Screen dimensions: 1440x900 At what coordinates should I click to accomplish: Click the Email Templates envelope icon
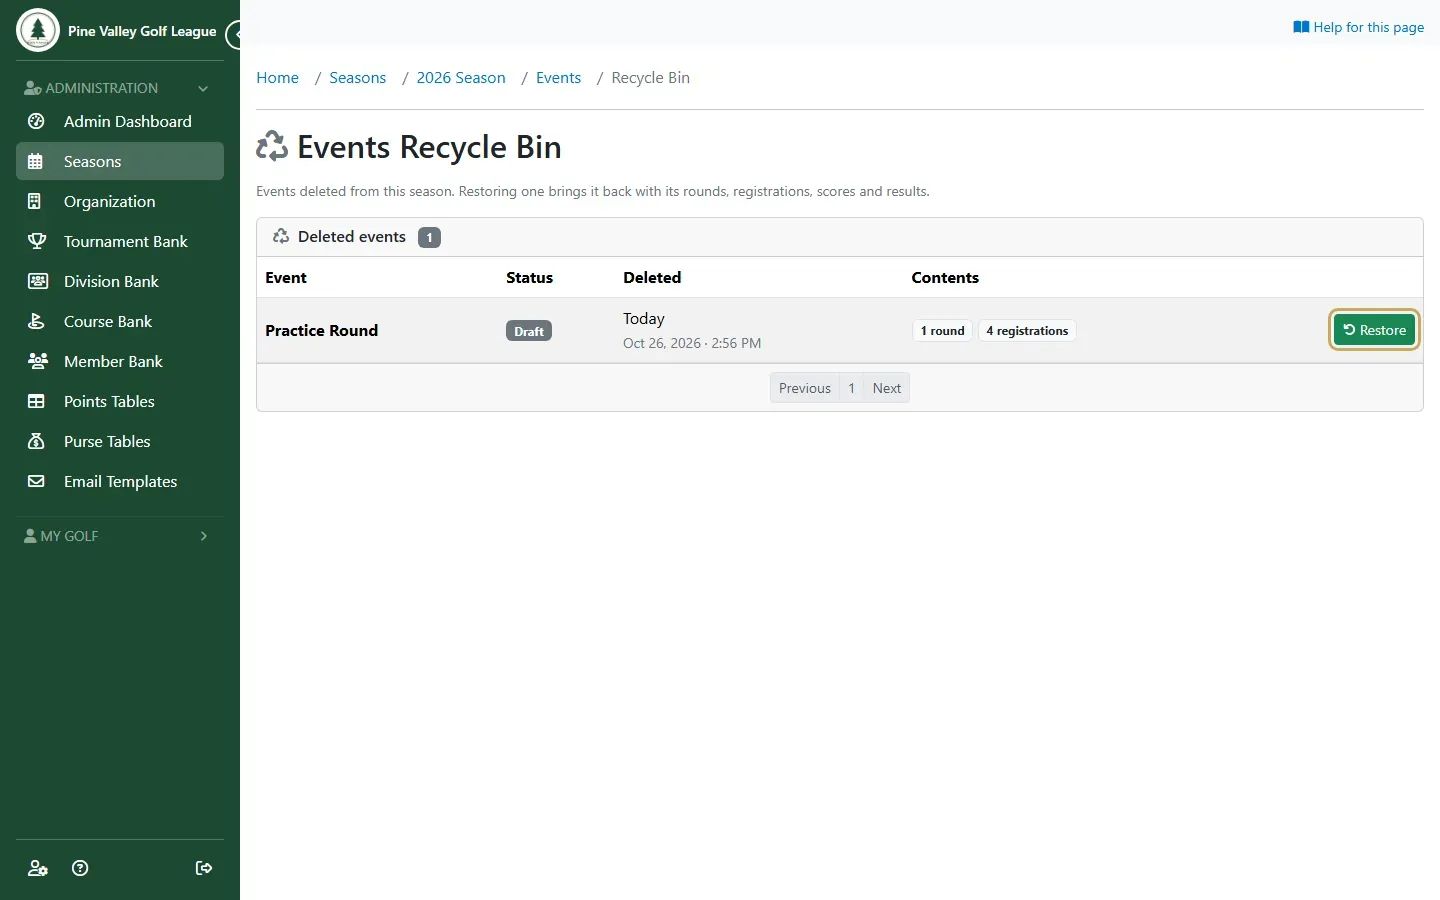37,481
